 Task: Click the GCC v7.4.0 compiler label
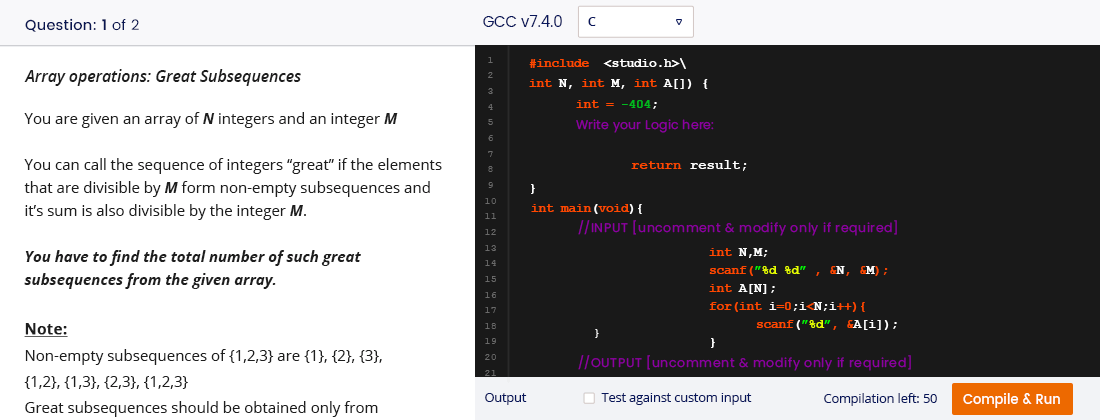[x=523, y=22]
